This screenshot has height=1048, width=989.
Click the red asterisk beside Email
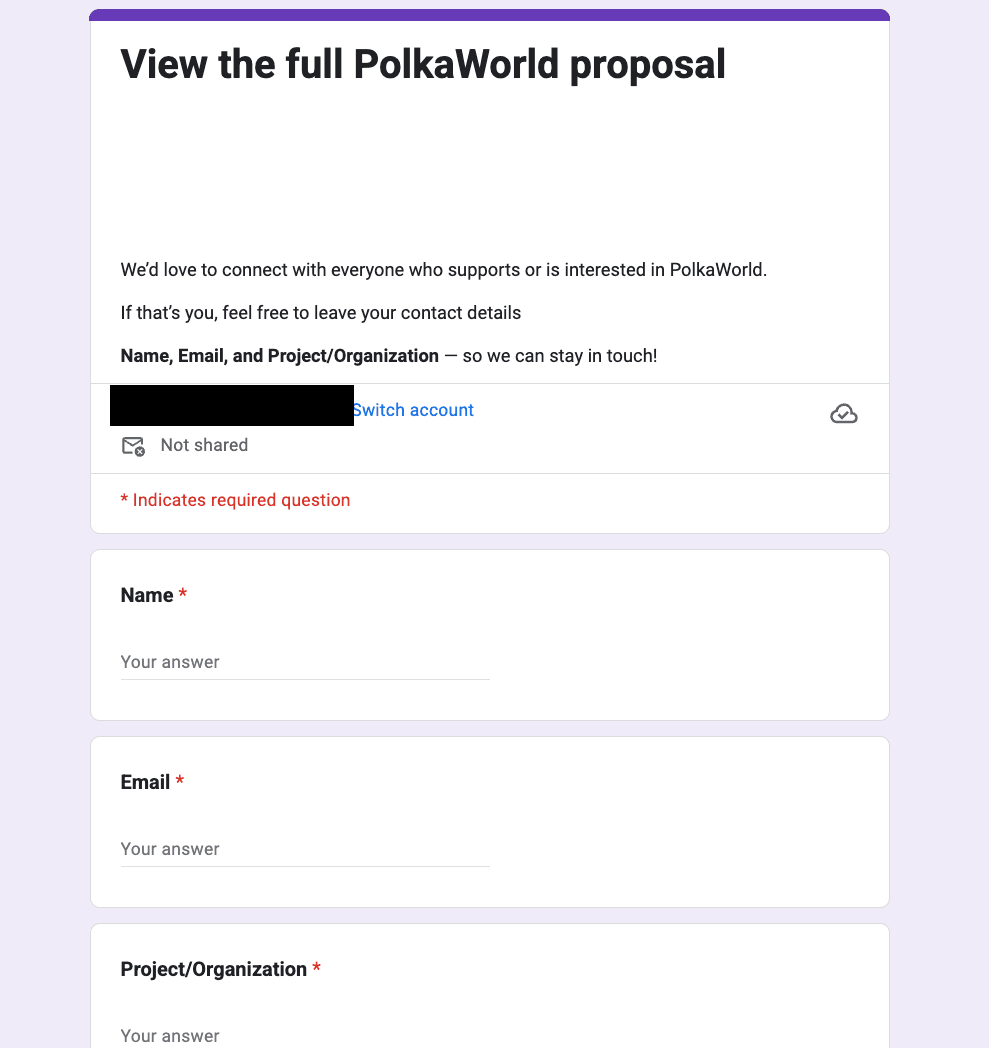[x=180, y=782]
